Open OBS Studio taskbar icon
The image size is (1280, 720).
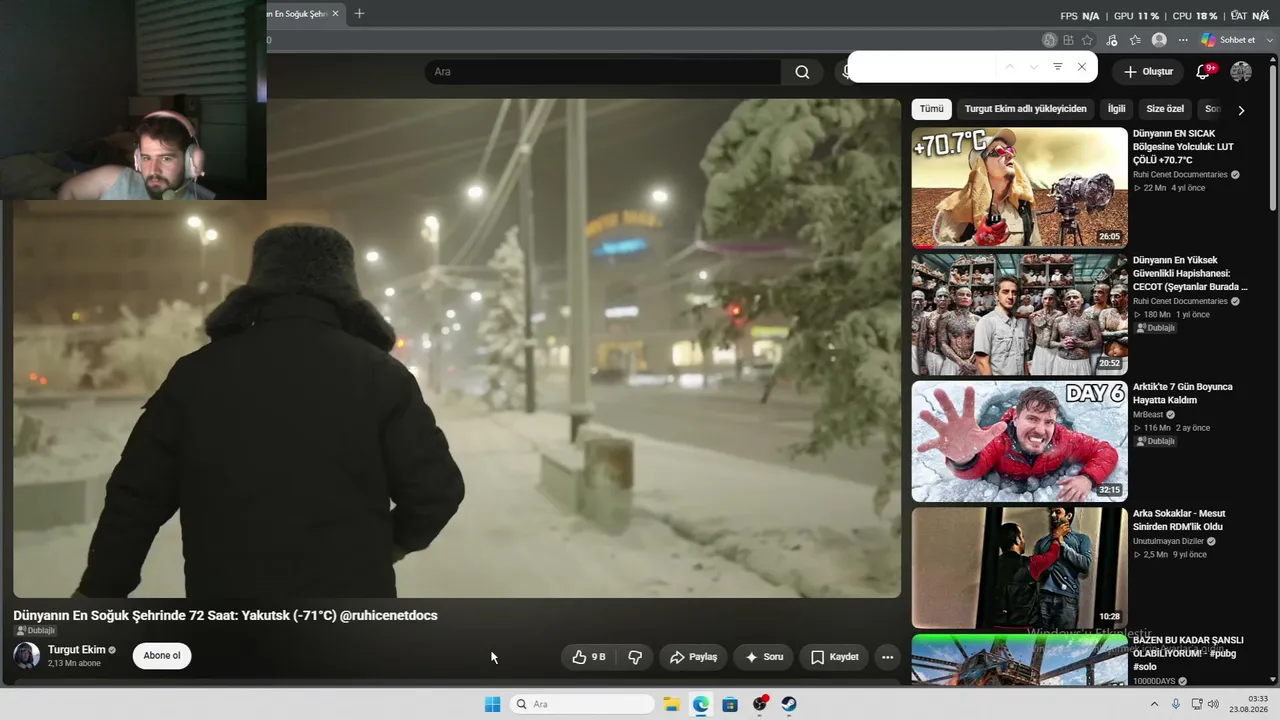(759, 704)
